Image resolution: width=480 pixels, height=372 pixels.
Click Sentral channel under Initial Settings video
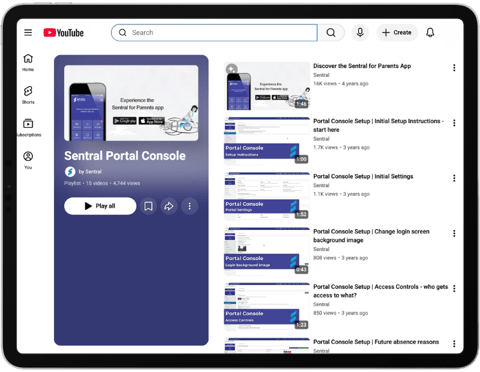(x=321, y=185)
